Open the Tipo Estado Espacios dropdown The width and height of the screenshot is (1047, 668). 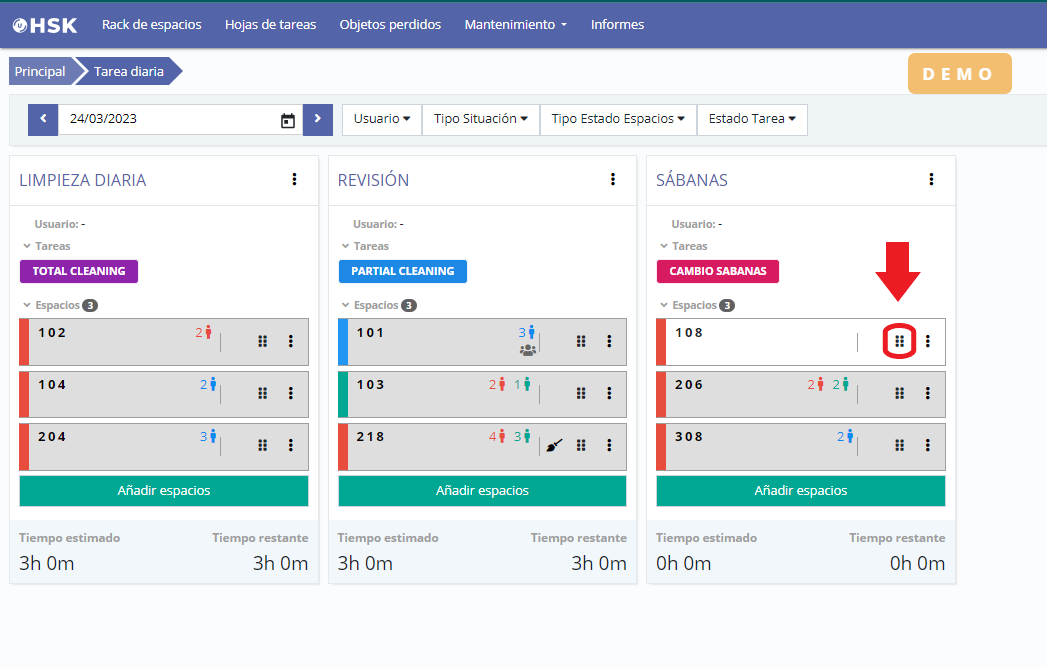(x=617, y=119)
